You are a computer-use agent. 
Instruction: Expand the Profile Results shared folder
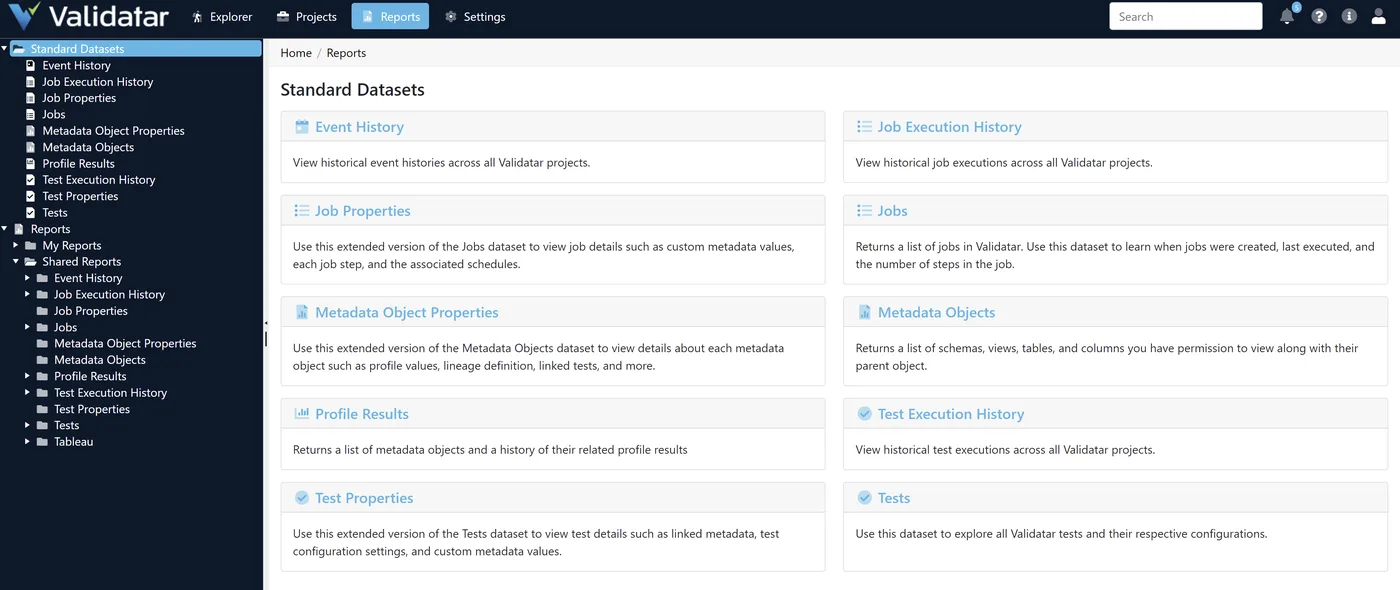coord(28,376)
